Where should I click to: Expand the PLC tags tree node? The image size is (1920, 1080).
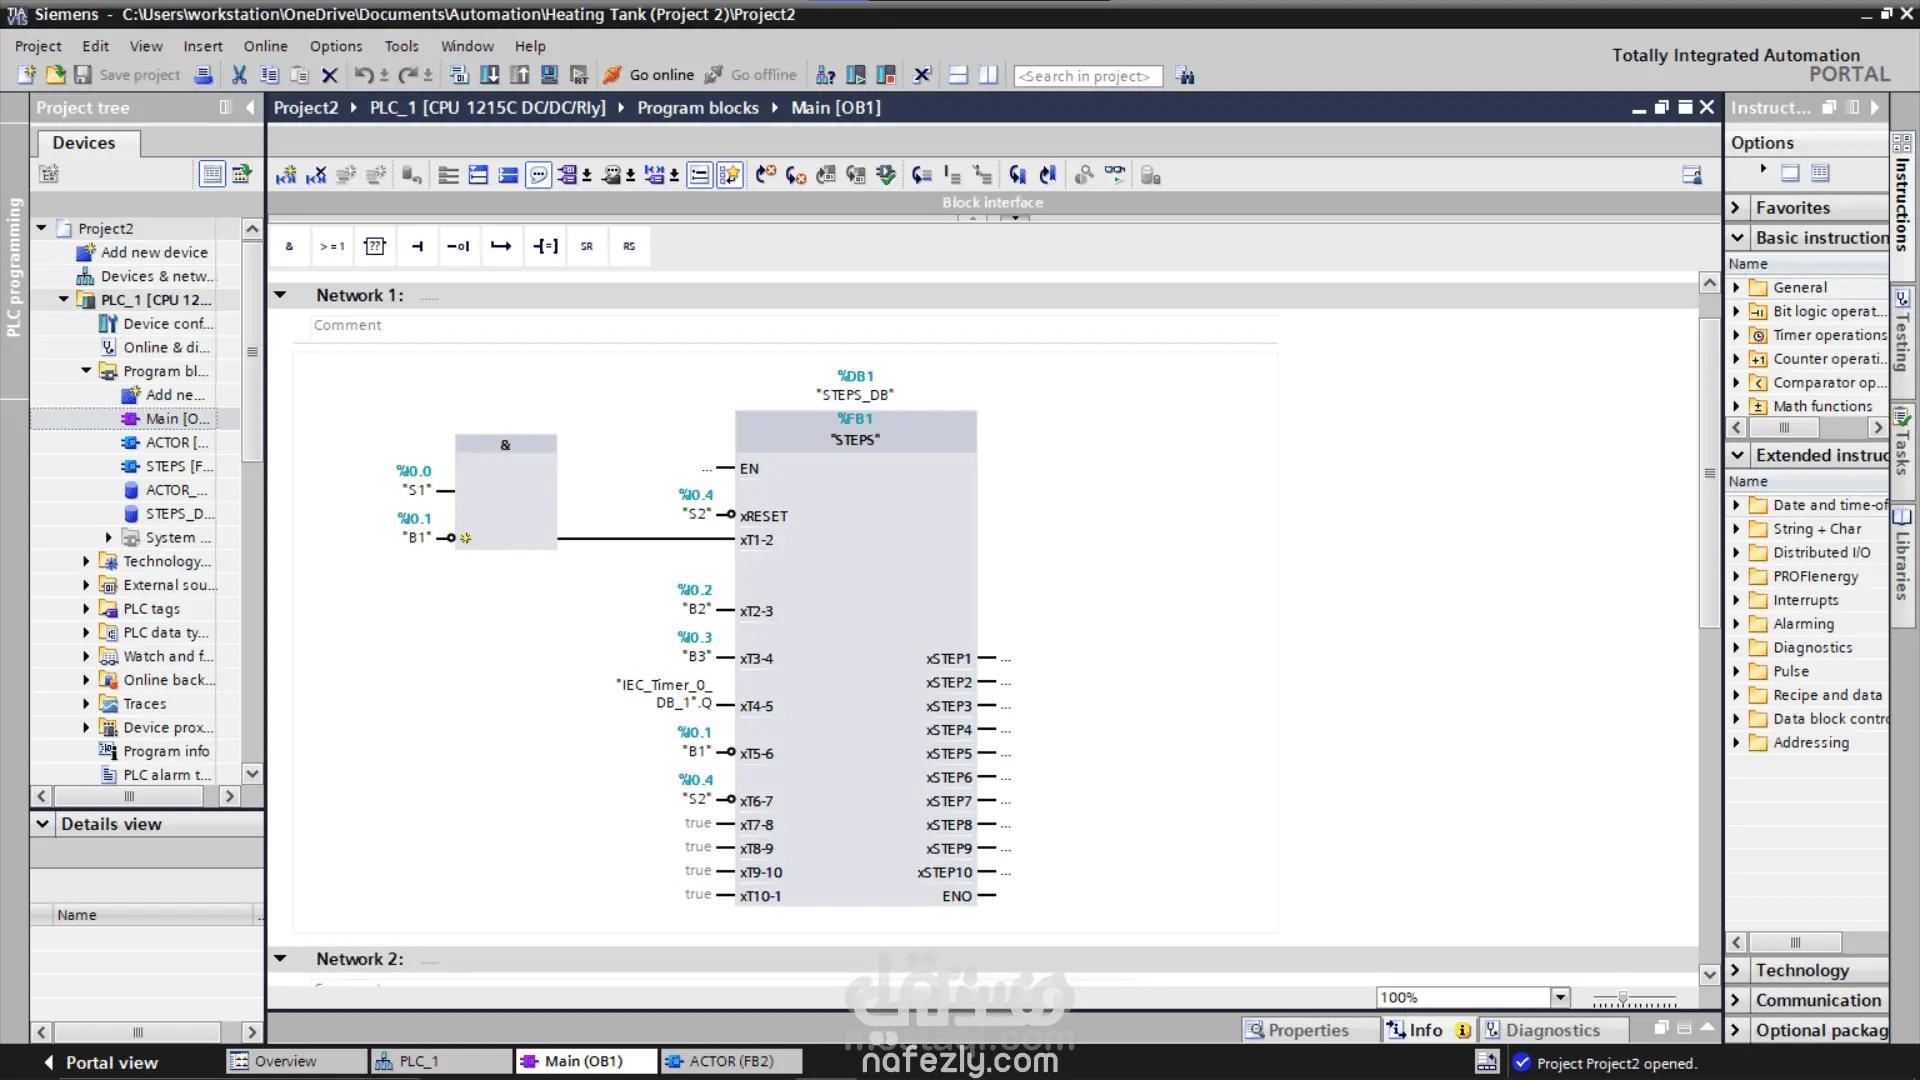[86, 609]
